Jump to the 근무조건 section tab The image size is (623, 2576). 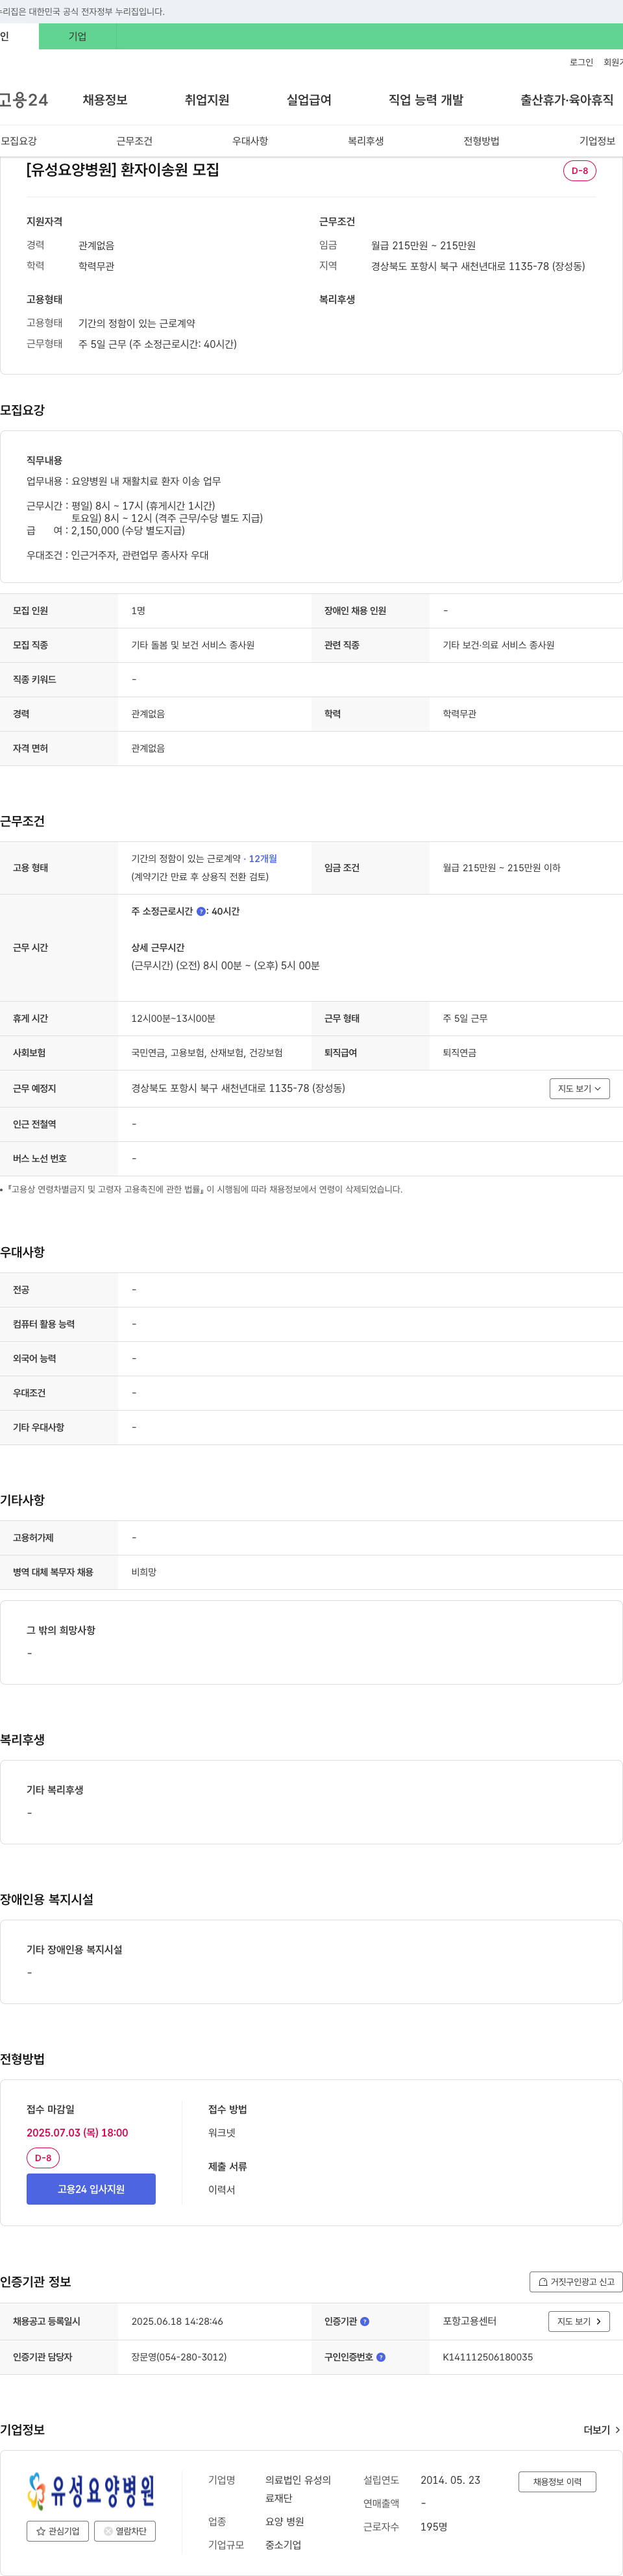coord(134,141)
